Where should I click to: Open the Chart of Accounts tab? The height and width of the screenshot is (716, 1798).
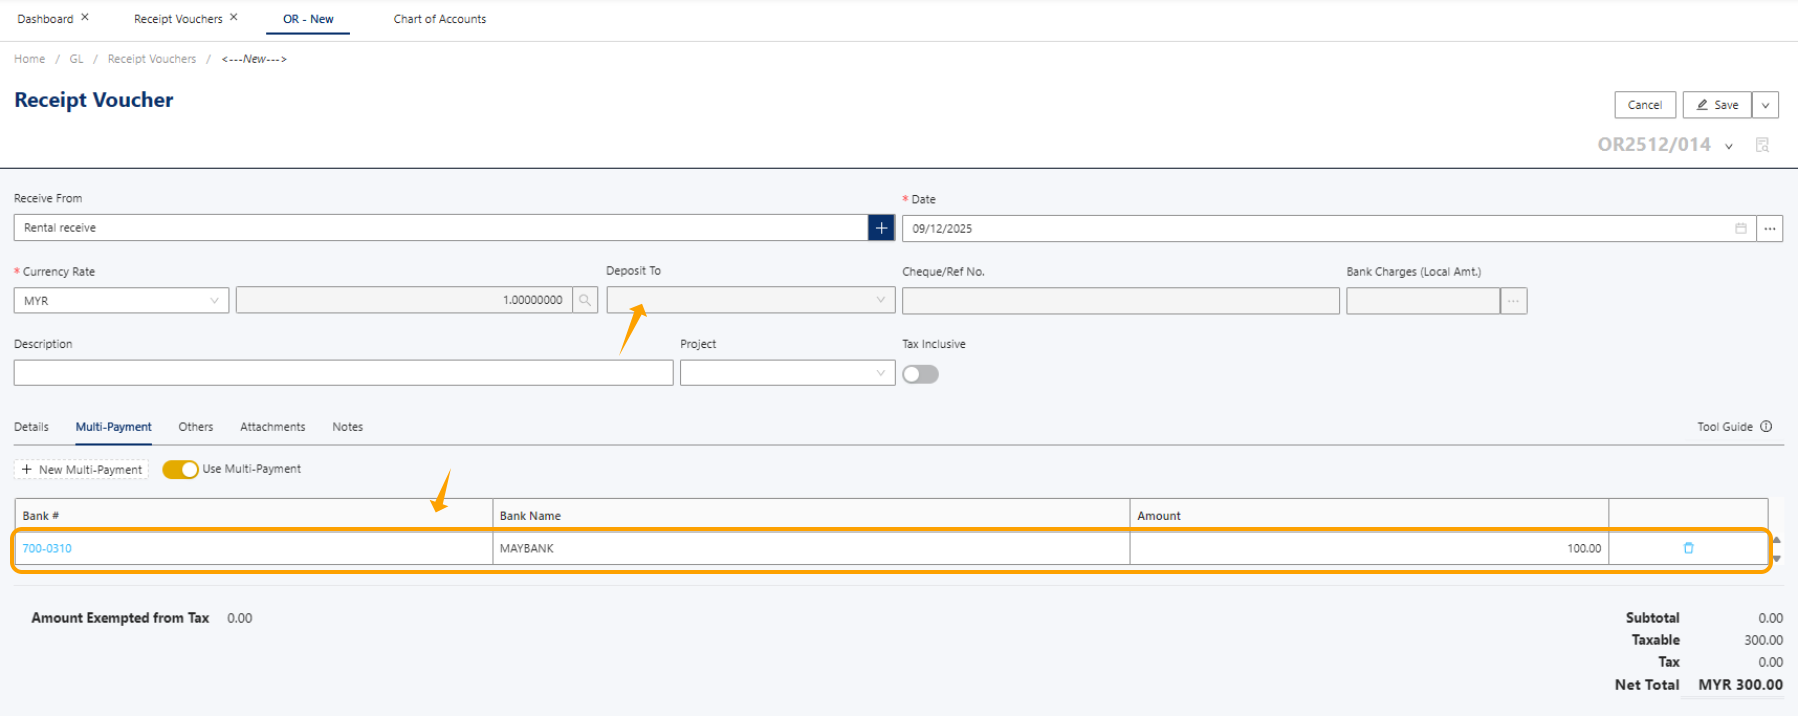coord(439,19)
